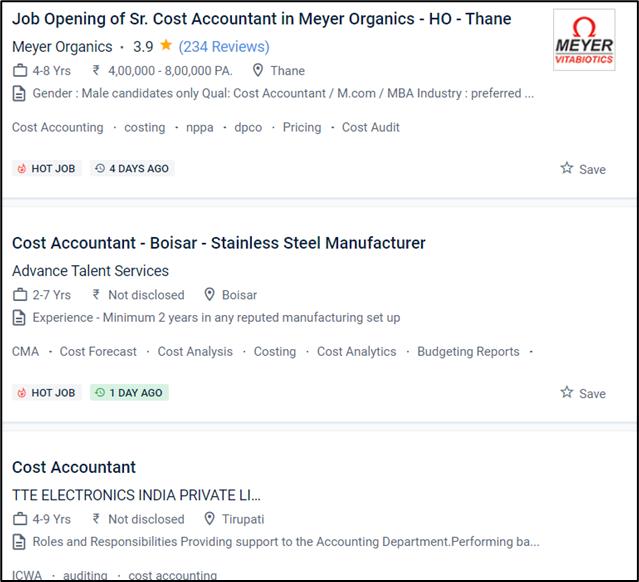This screenshot has width=639, height=582.
Task: Select the 'Pricing' skill tag
Action: [302, 128]
